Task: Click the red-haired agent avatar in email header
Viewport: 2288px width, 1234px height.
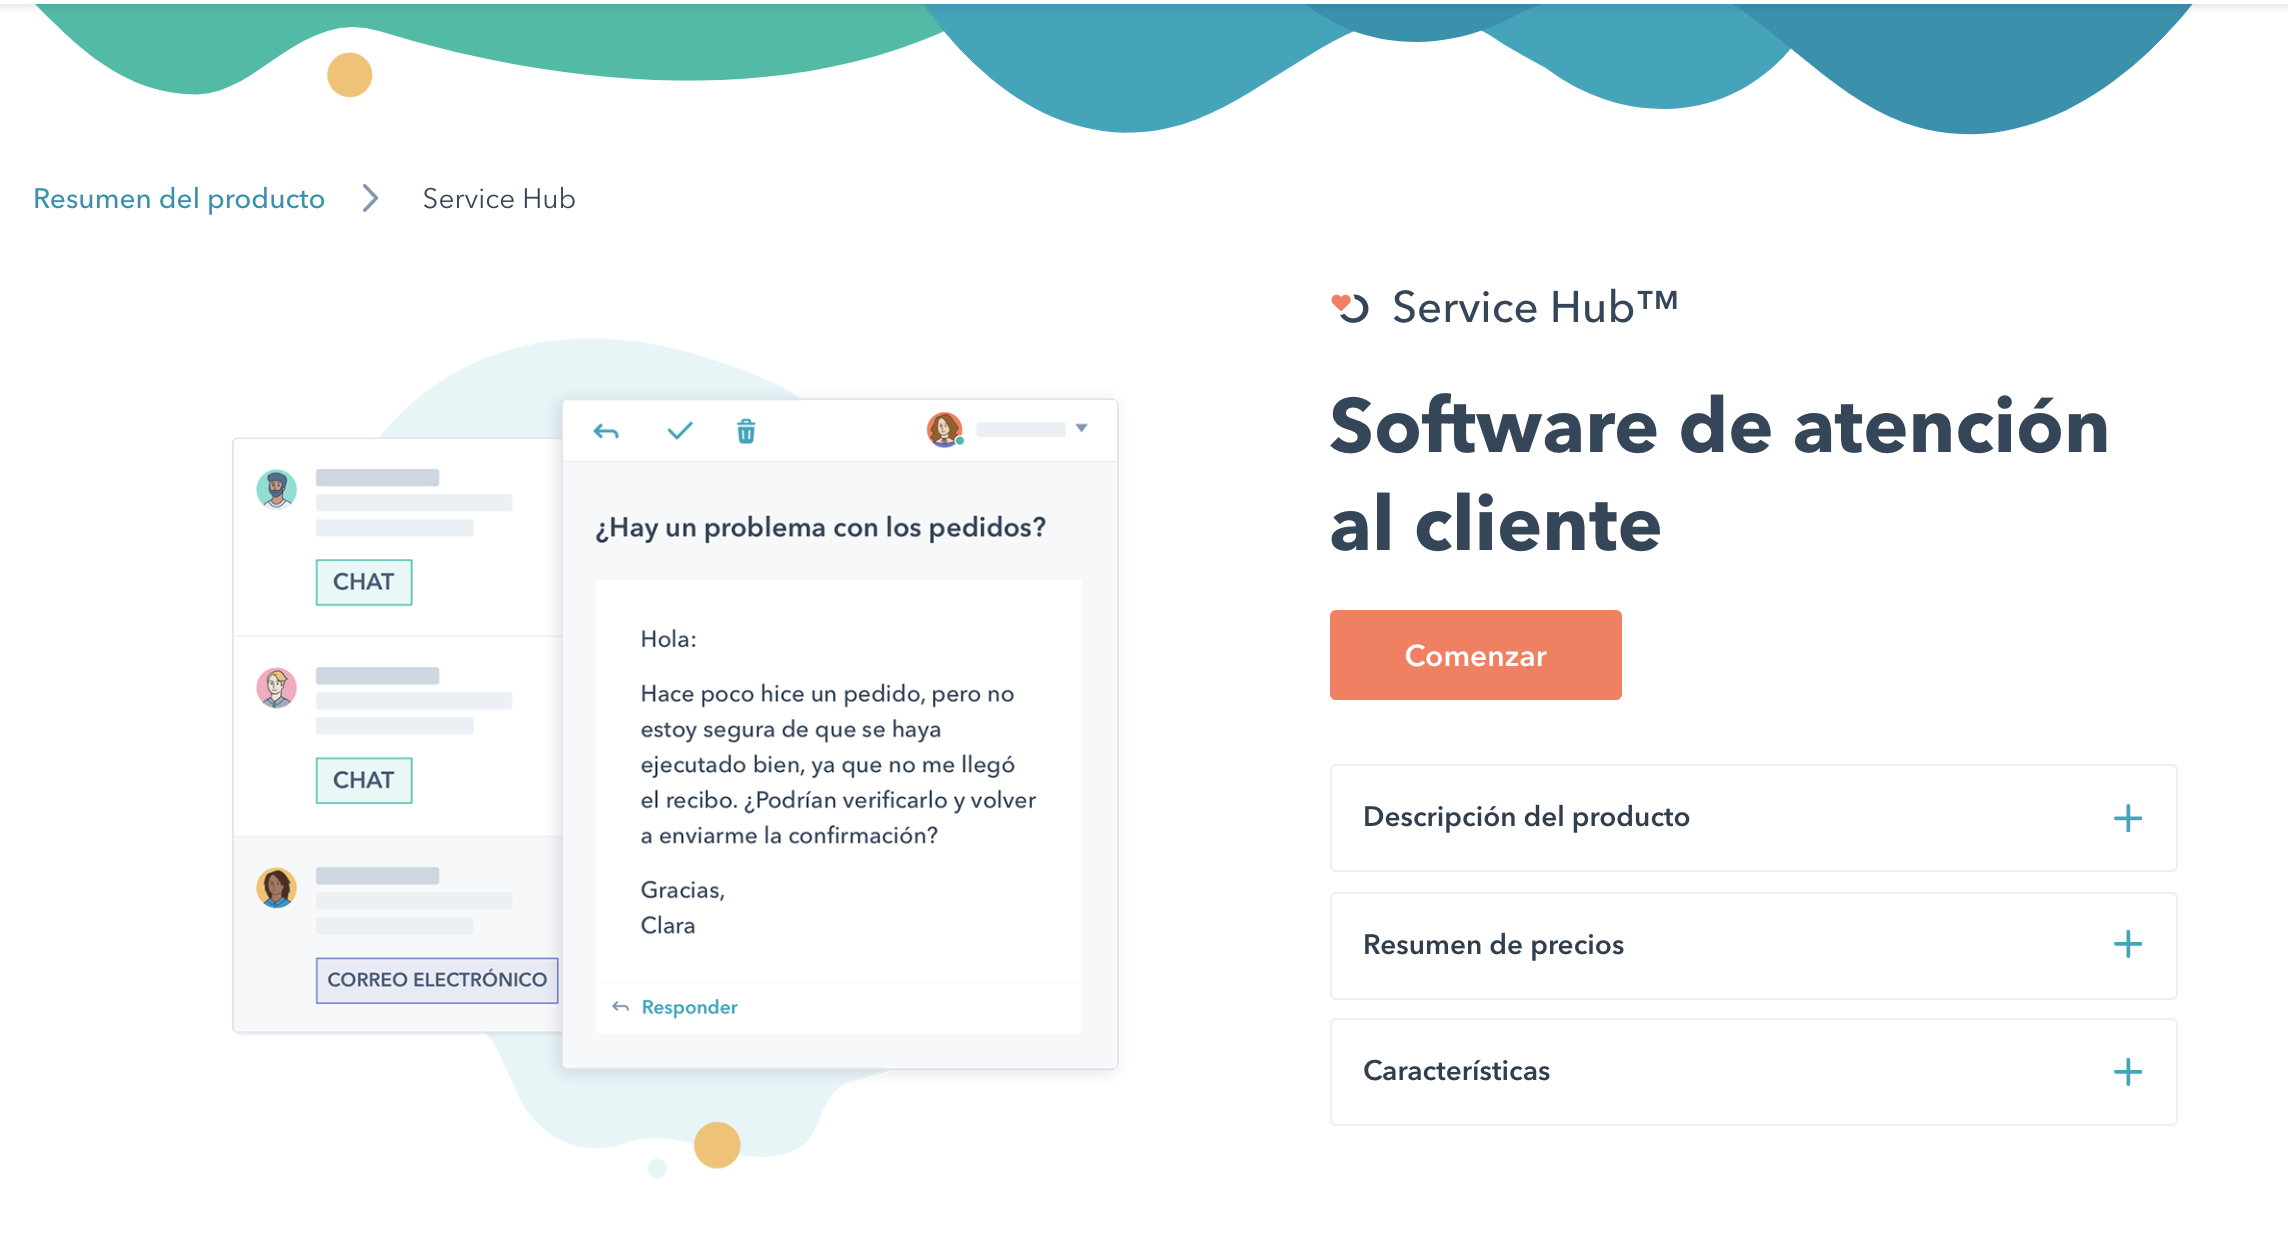Action: pos(944,430)
